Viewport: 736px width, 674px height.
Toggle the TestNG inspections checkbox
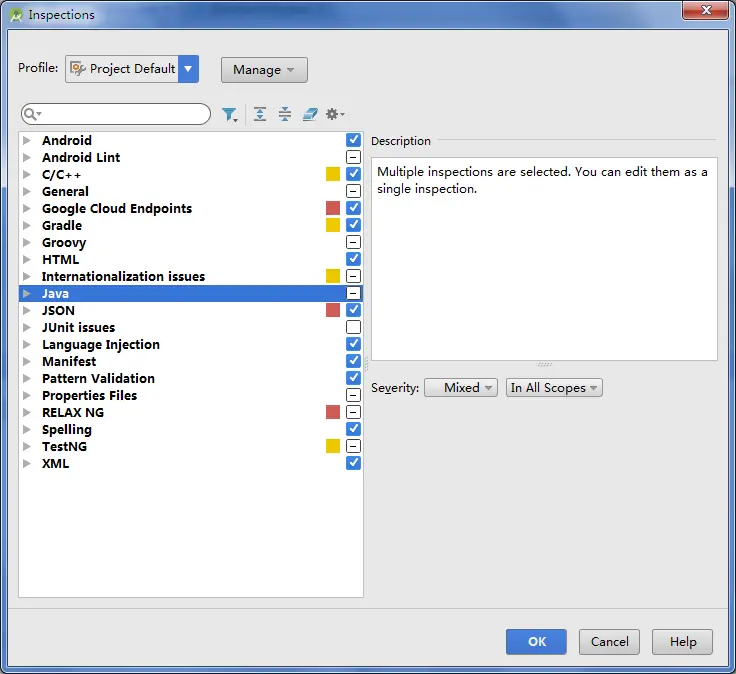click(353, 446)
